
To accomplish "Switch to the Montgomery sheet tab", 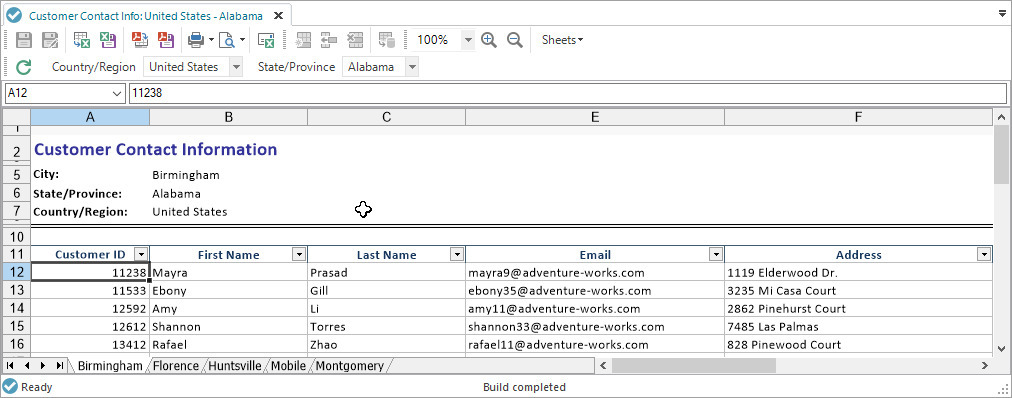I will (x=350, y=366).
